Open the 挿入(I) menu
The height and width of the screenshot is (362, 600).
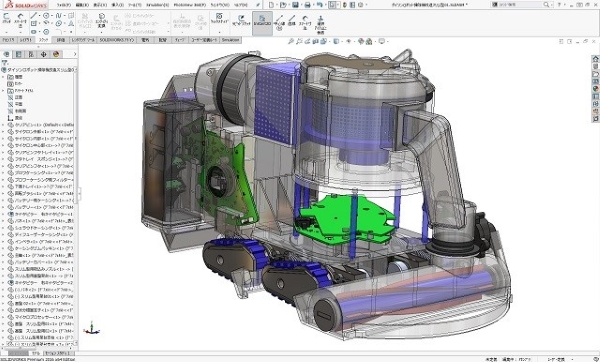click(117, 5)
